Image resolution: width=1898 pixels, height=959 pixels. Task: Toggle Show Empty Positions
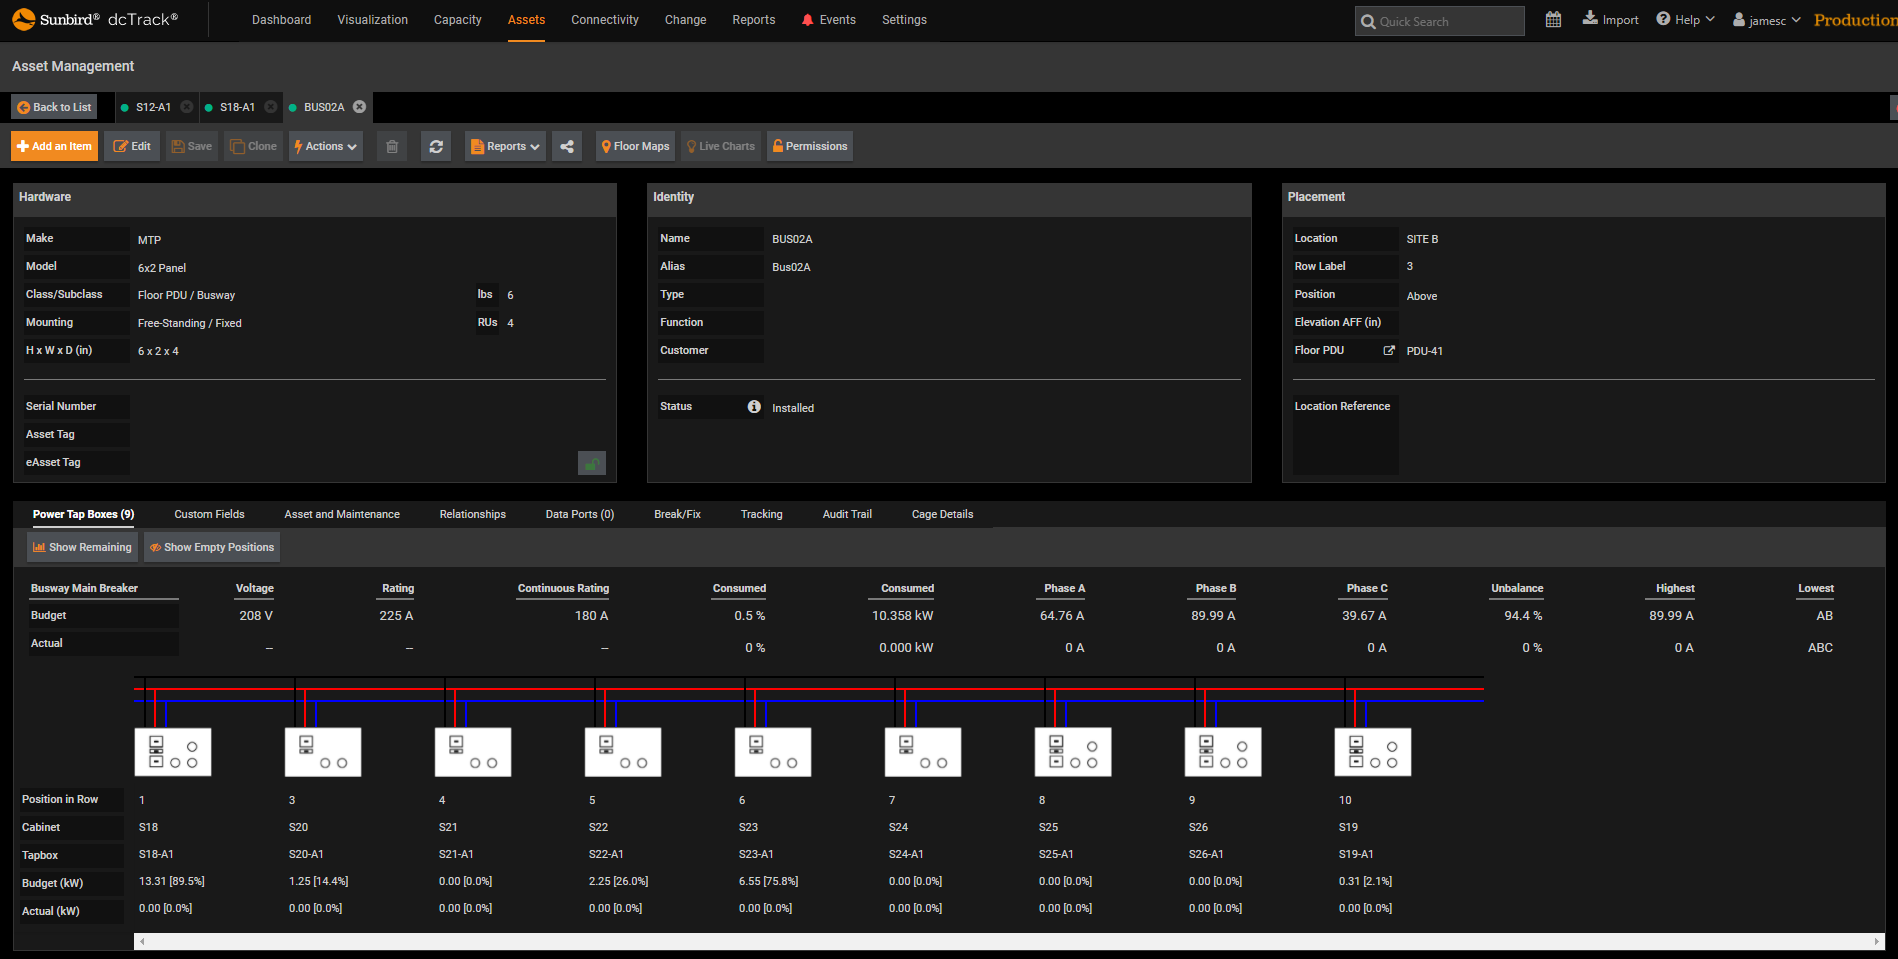click(x=212, y=548)
